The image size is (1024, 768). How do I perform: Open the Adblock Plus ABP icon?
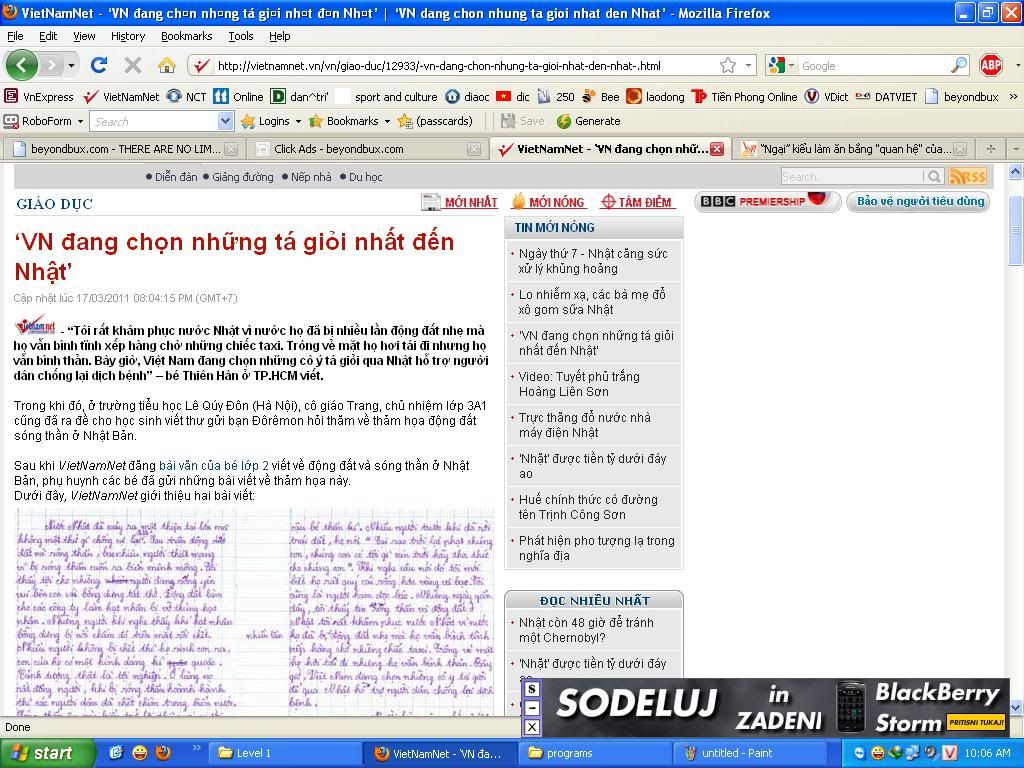[x=991, y=65]
